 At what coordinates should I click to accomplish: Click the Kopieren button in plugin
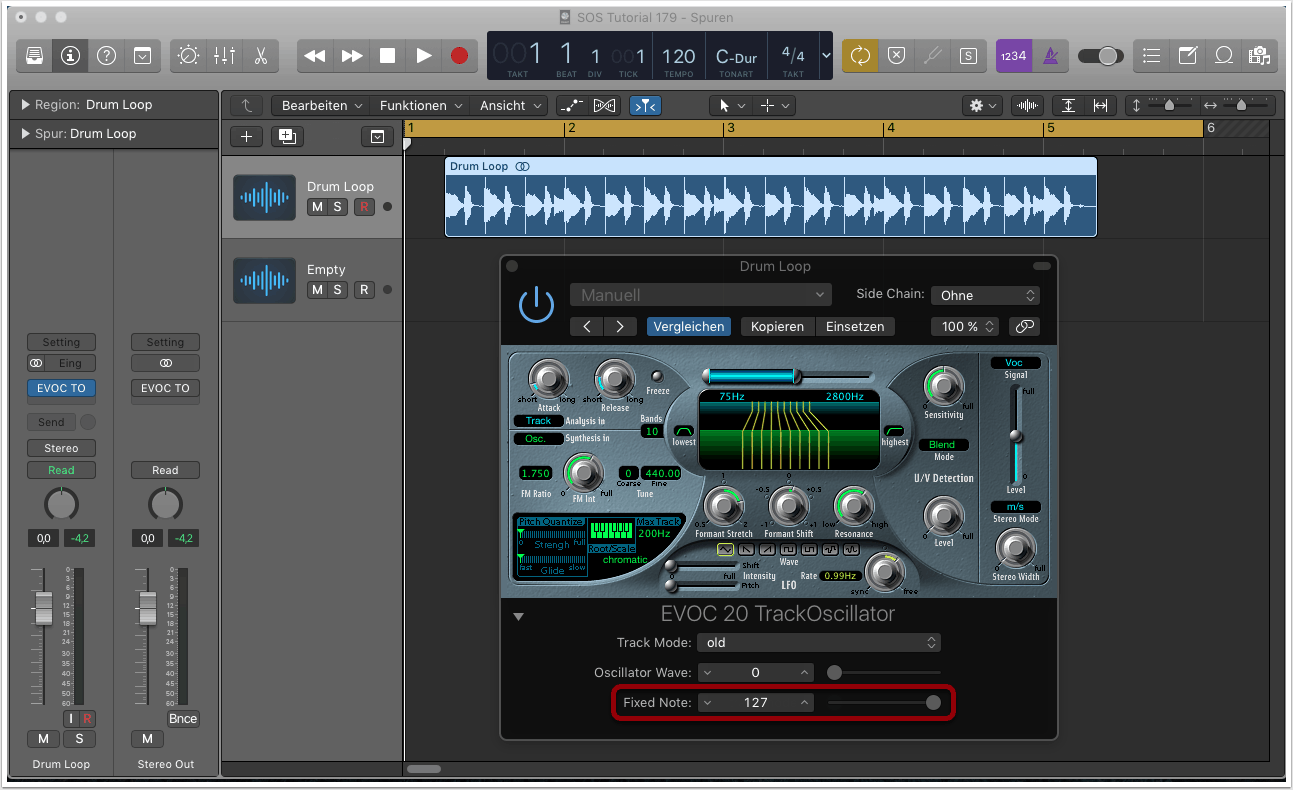tap(777, 326)
